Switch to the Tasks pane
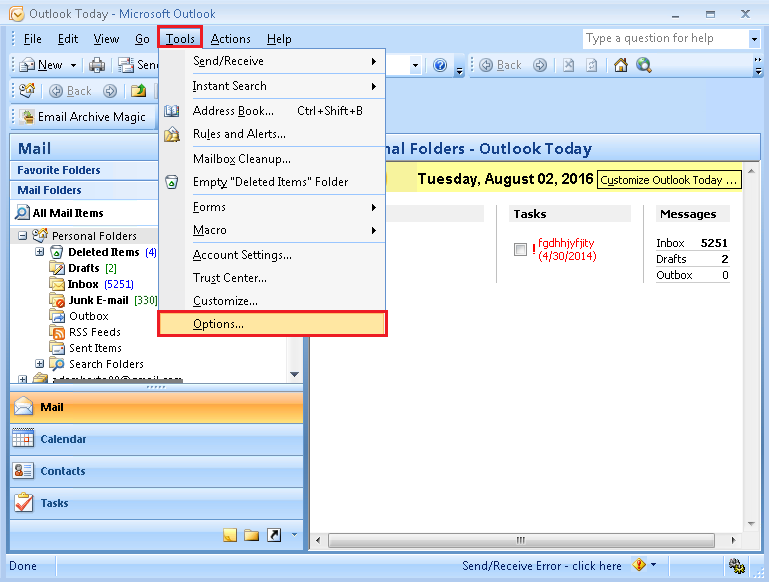Screen dimensions: 769x582 pos(156,503)
